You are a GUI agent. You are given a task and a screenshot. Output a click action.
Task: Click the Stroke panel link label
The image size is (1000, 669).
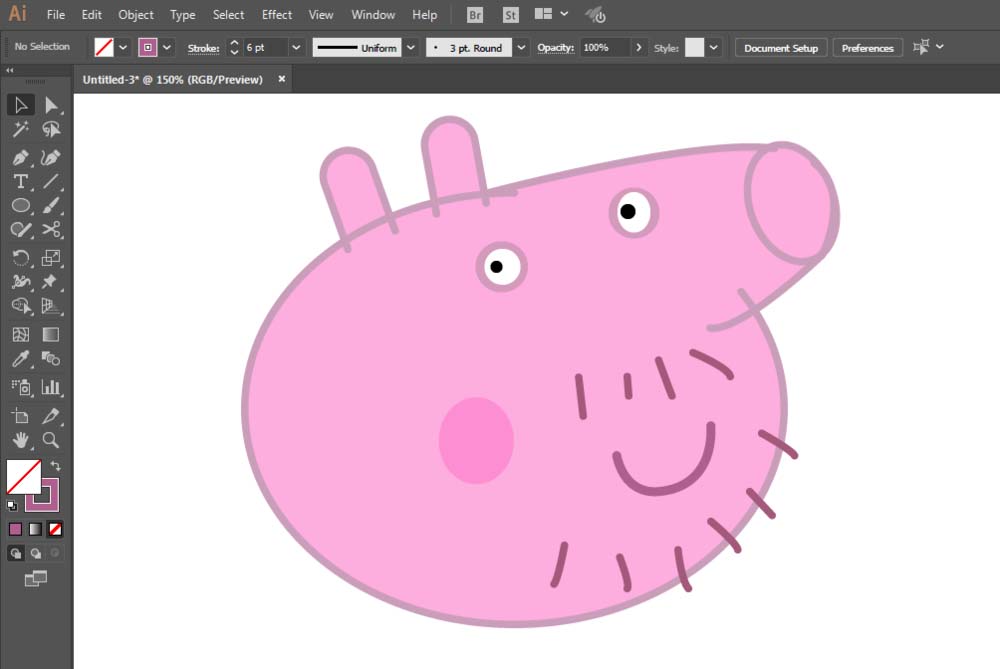click(203, 48)
